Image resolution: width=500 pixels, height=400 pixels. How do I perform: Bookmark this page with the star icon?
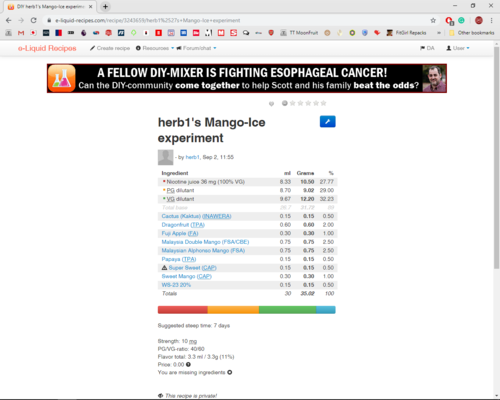click(x=433, y=20)
